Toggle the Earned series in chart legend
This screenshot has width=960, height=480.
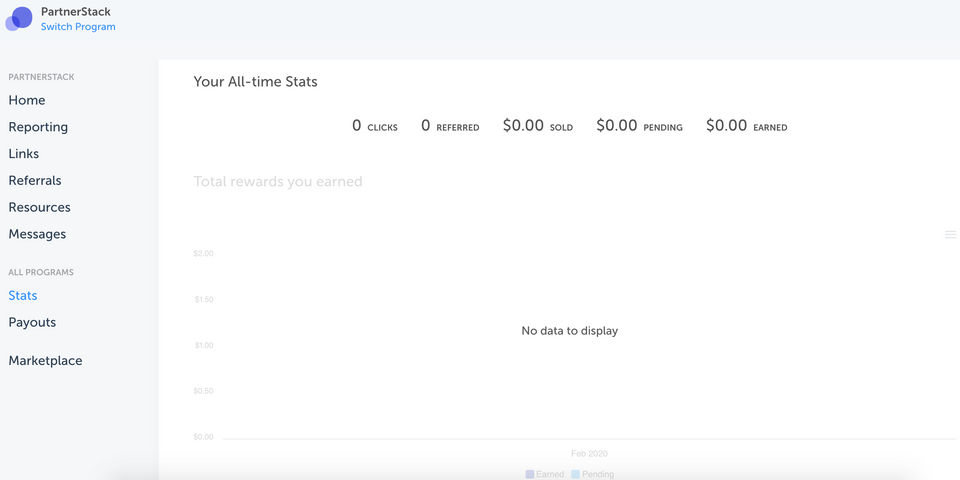[545, 474]
